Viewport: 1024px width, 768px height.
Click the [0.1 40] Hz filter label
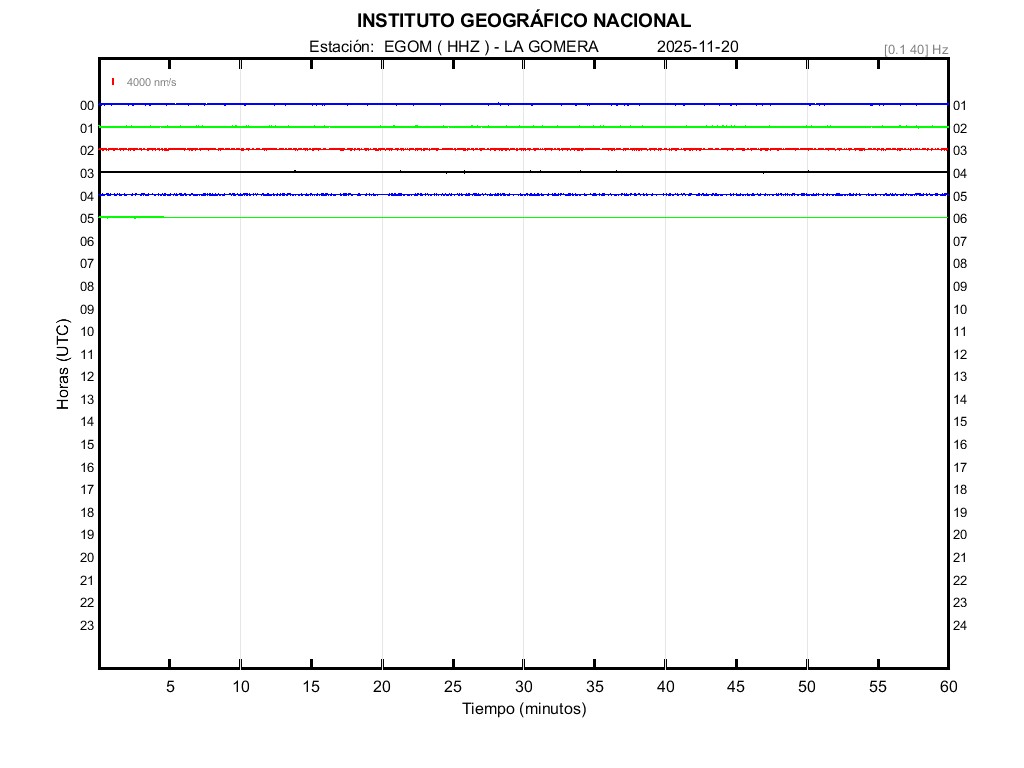(915, 49)
